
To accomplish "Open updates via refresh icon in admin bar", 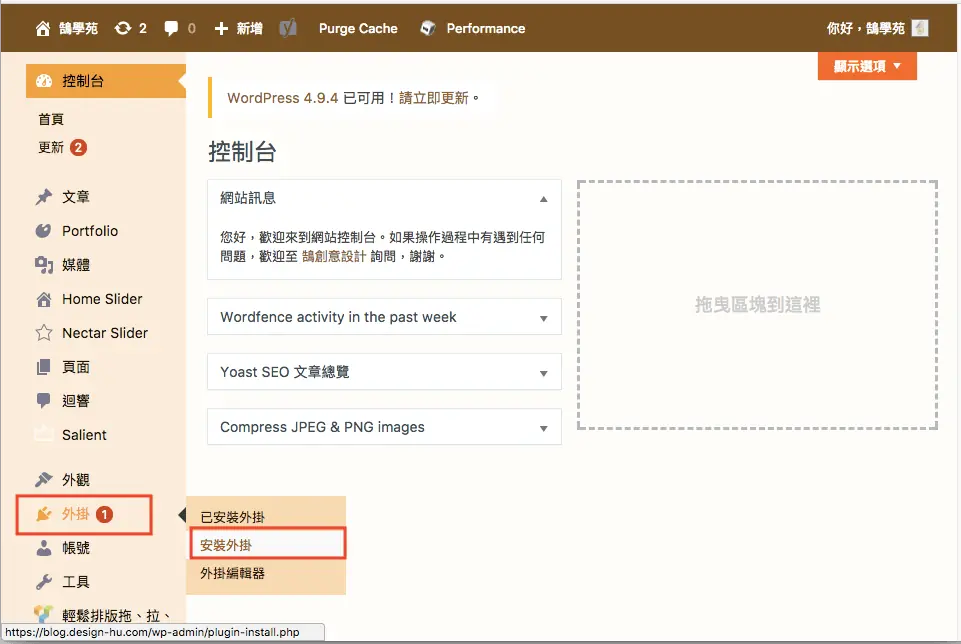I will click(x=123, y=28).
